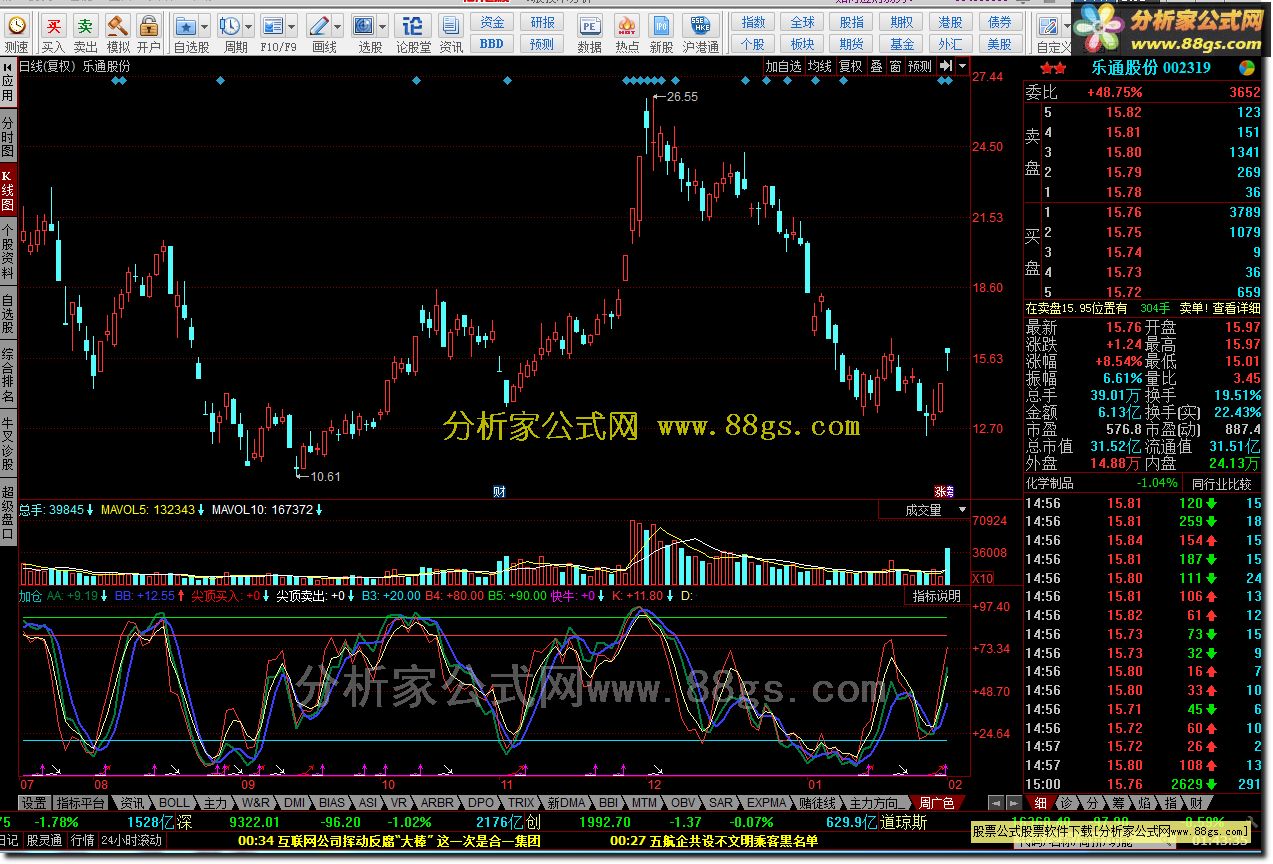Screen dimensions: 1273x864
Task: Click the 开户 open account icon
Action: tap(148, 28)
